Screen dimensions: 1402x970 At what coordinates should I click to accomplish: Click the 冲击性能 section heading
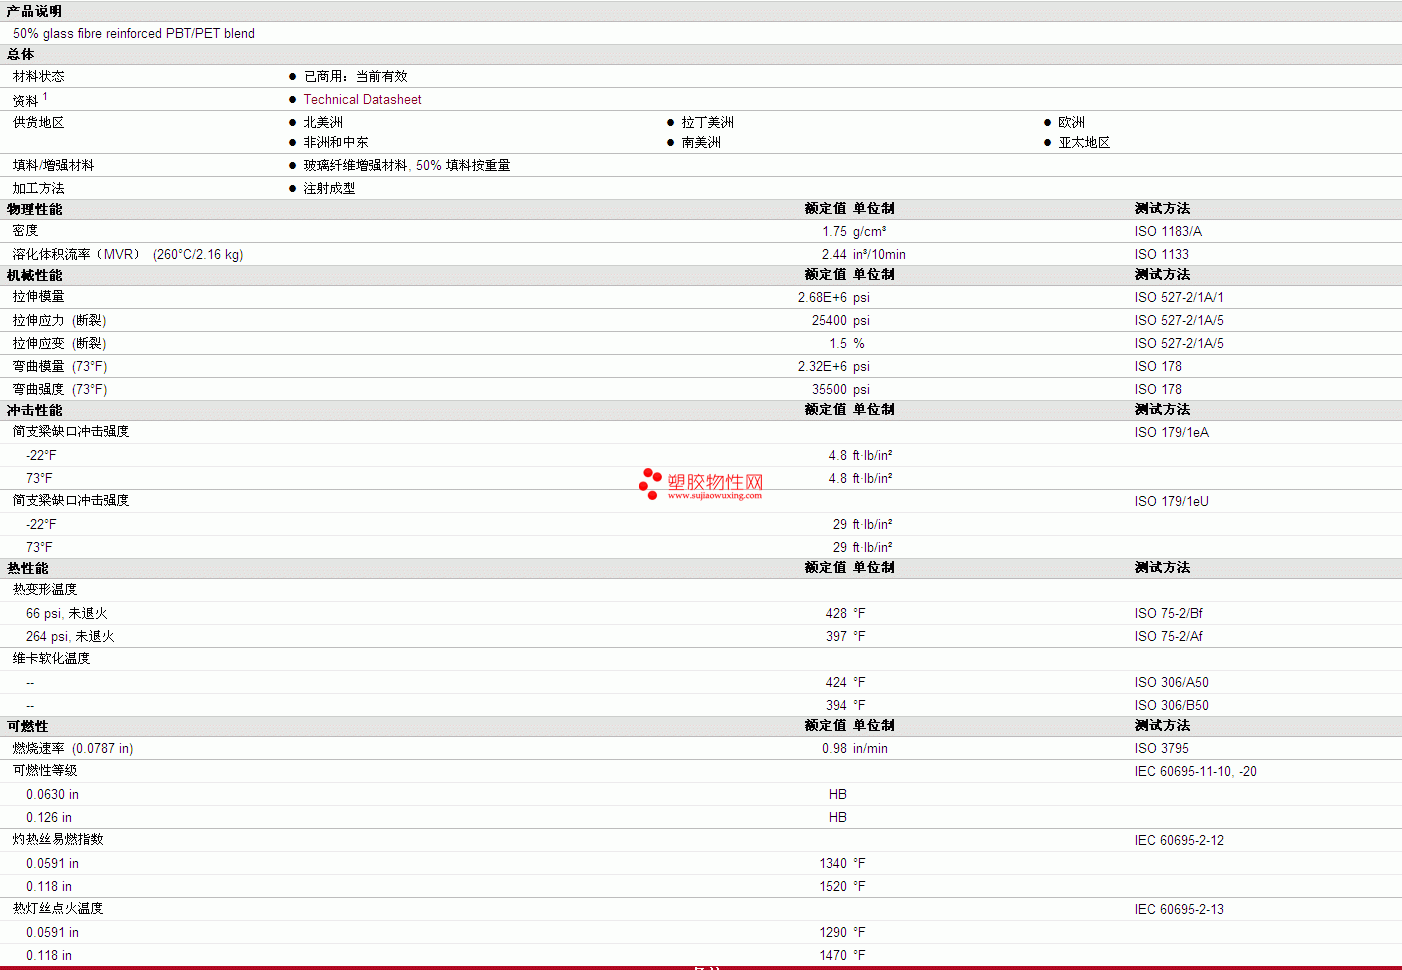click(34, 410)
